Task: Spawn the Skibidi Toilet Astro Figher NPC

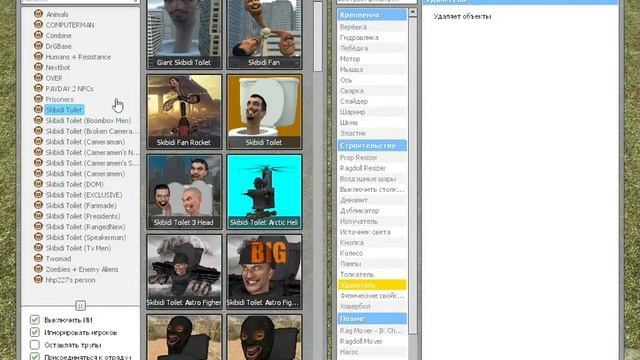Action: pyautogui.click(x=184, y=271)
